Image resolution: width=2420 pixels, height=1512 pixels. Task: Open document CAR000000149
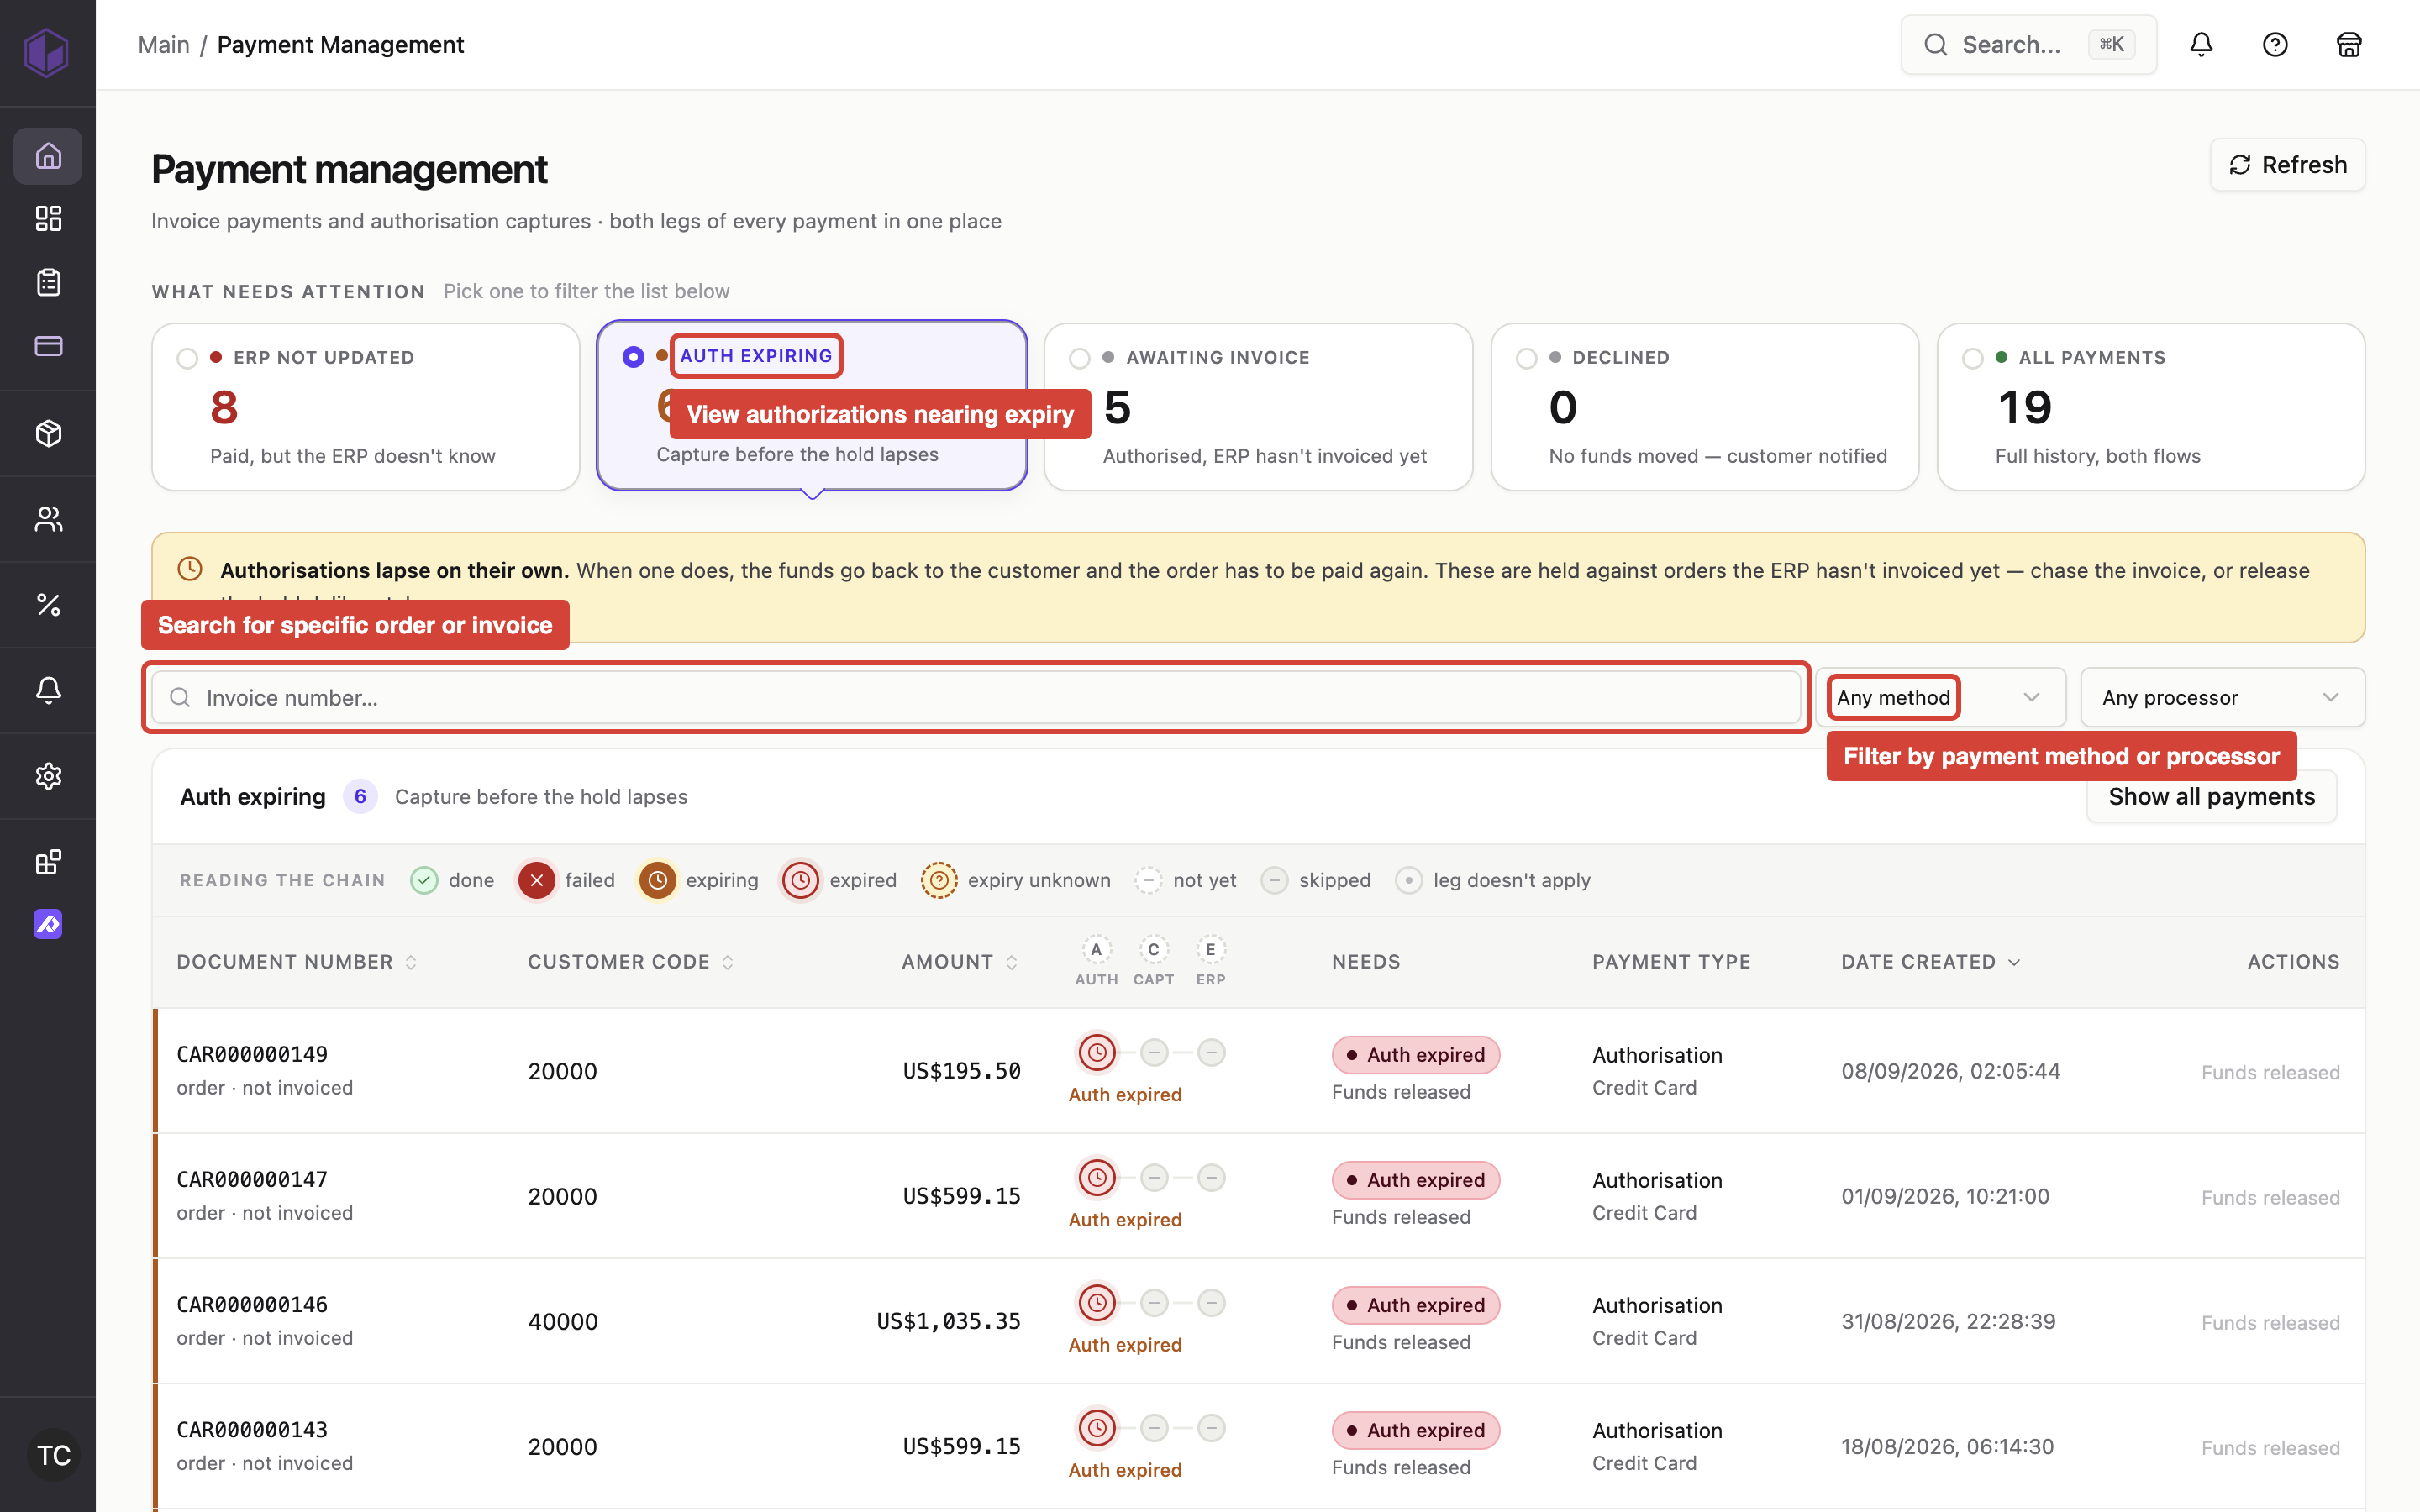(252, 1054)
